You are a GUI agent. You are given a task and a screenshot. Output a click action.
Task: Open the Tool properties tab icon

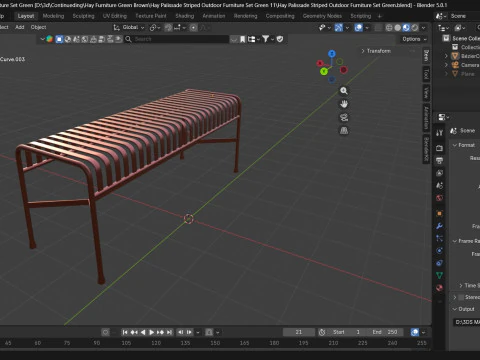439,133
